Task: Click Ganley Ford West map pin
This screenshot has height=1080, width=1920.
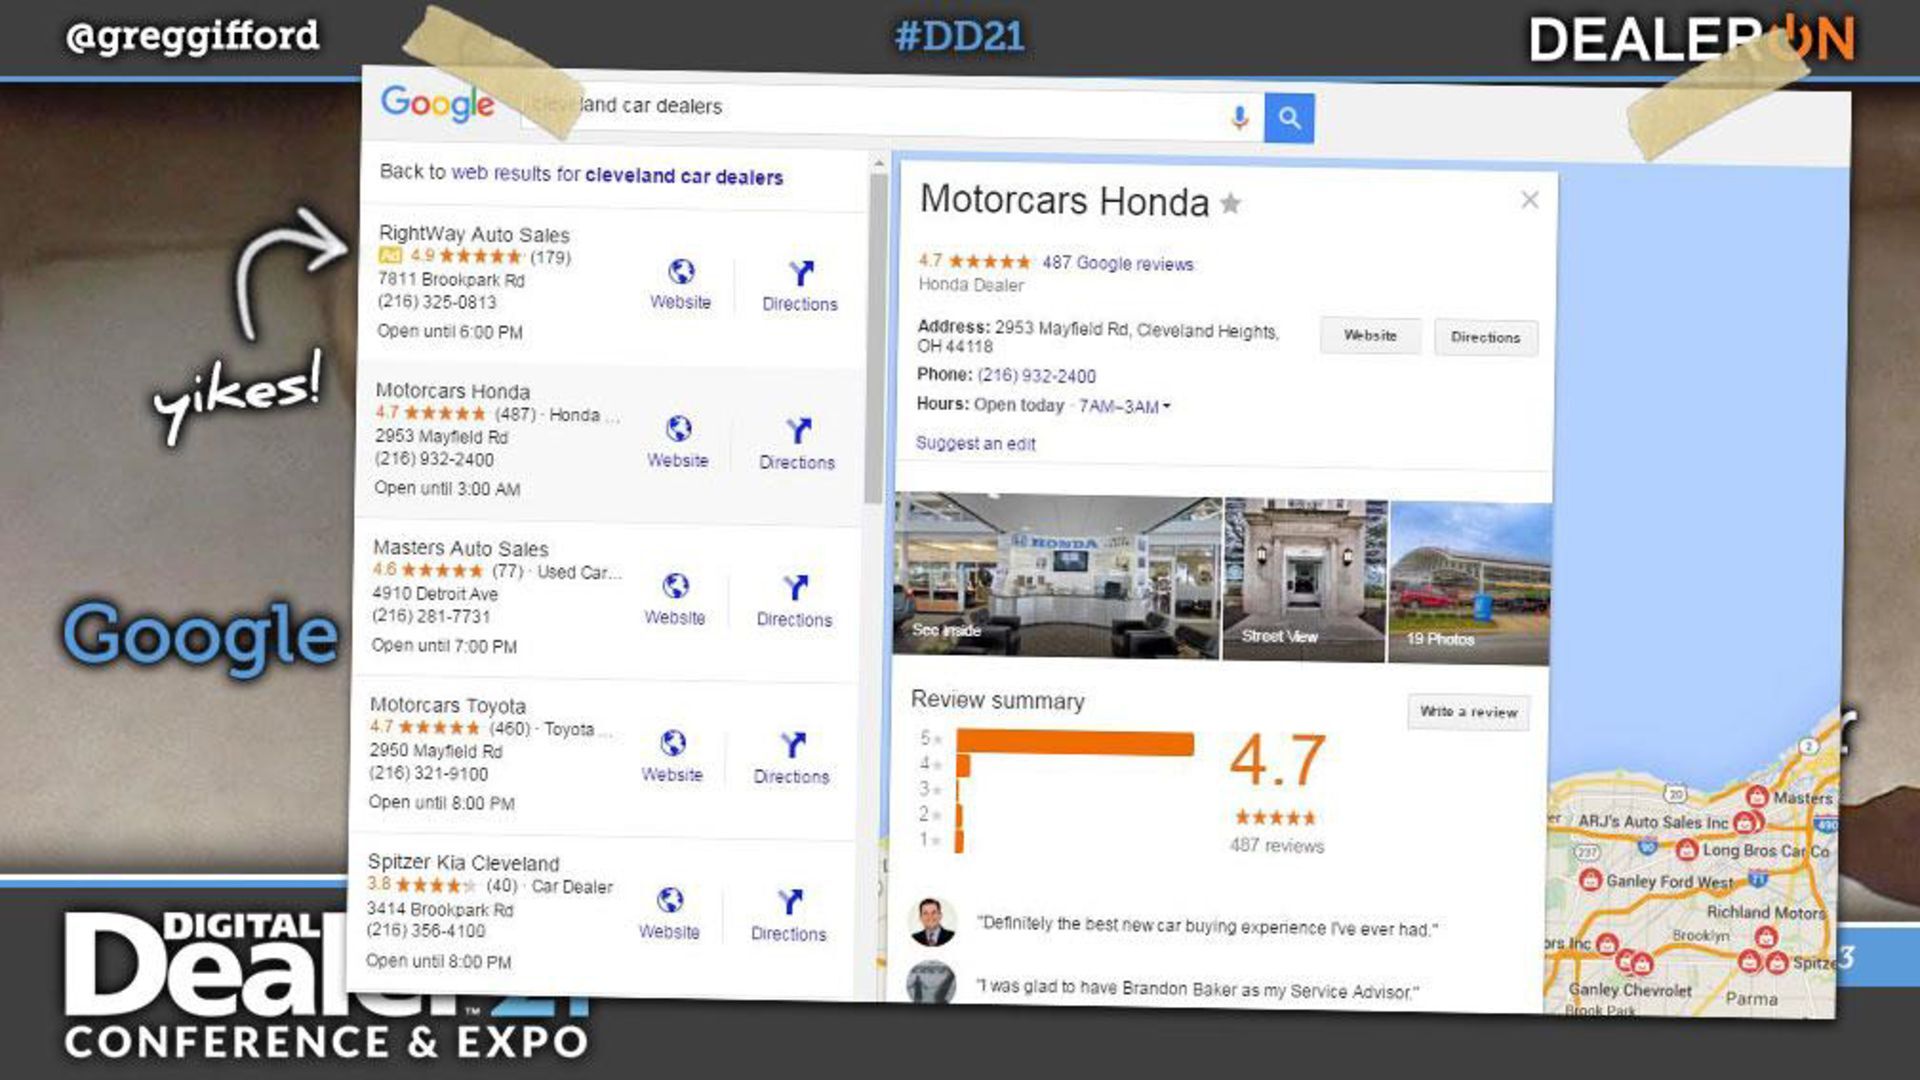Action: pos(1590,880)
